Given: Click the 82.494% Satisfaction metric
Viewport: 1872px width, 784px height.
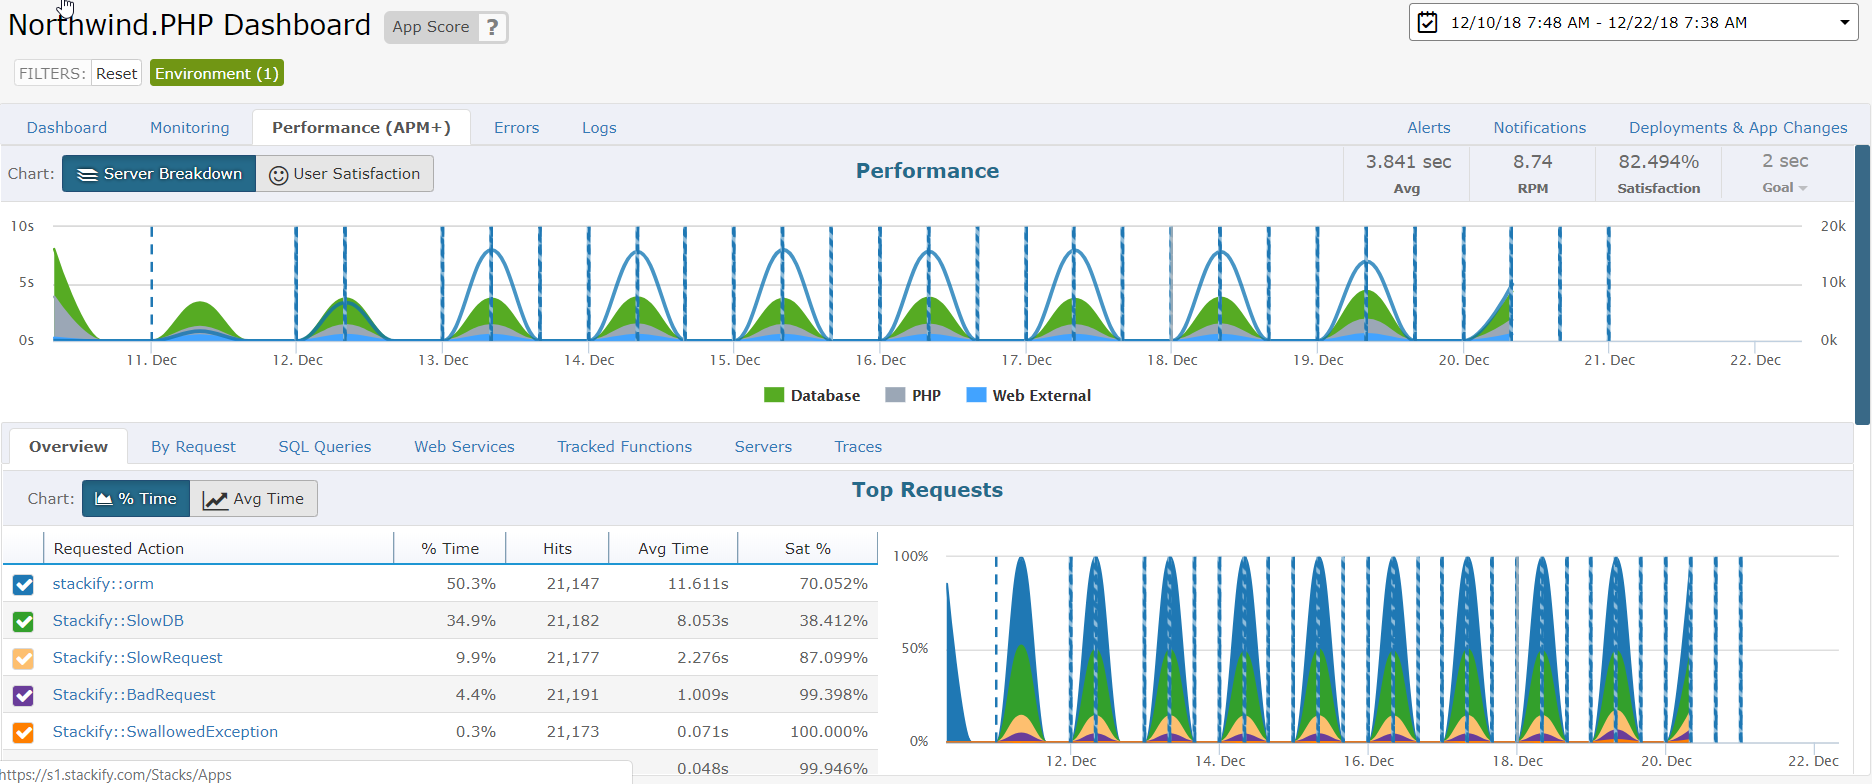Looking at the screenshot, I should point(1658,173).
